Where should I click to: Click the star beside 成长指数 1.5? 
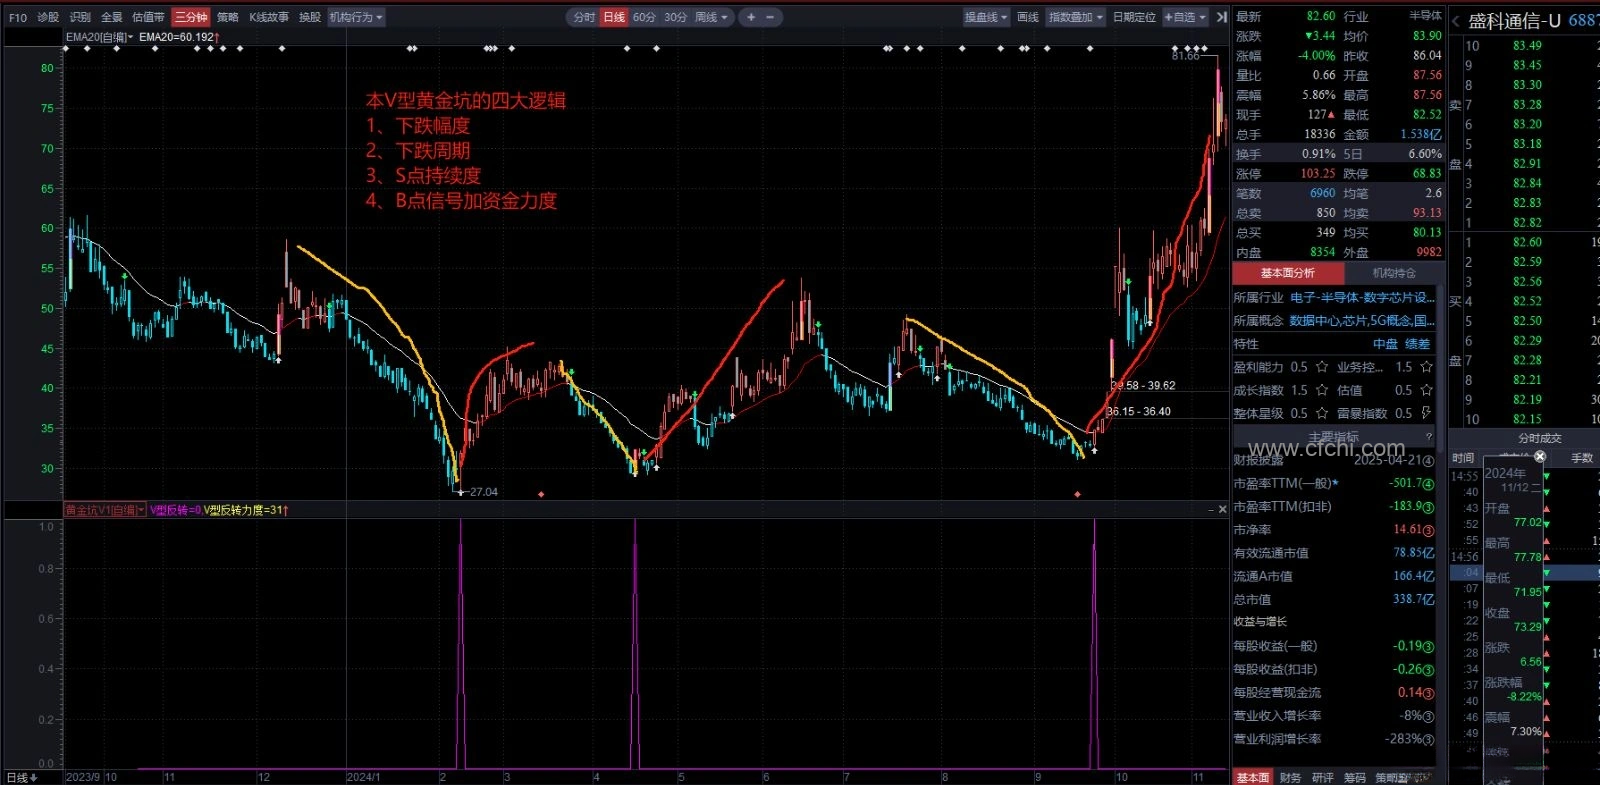pyautogui.click(x=1322, y=390)
